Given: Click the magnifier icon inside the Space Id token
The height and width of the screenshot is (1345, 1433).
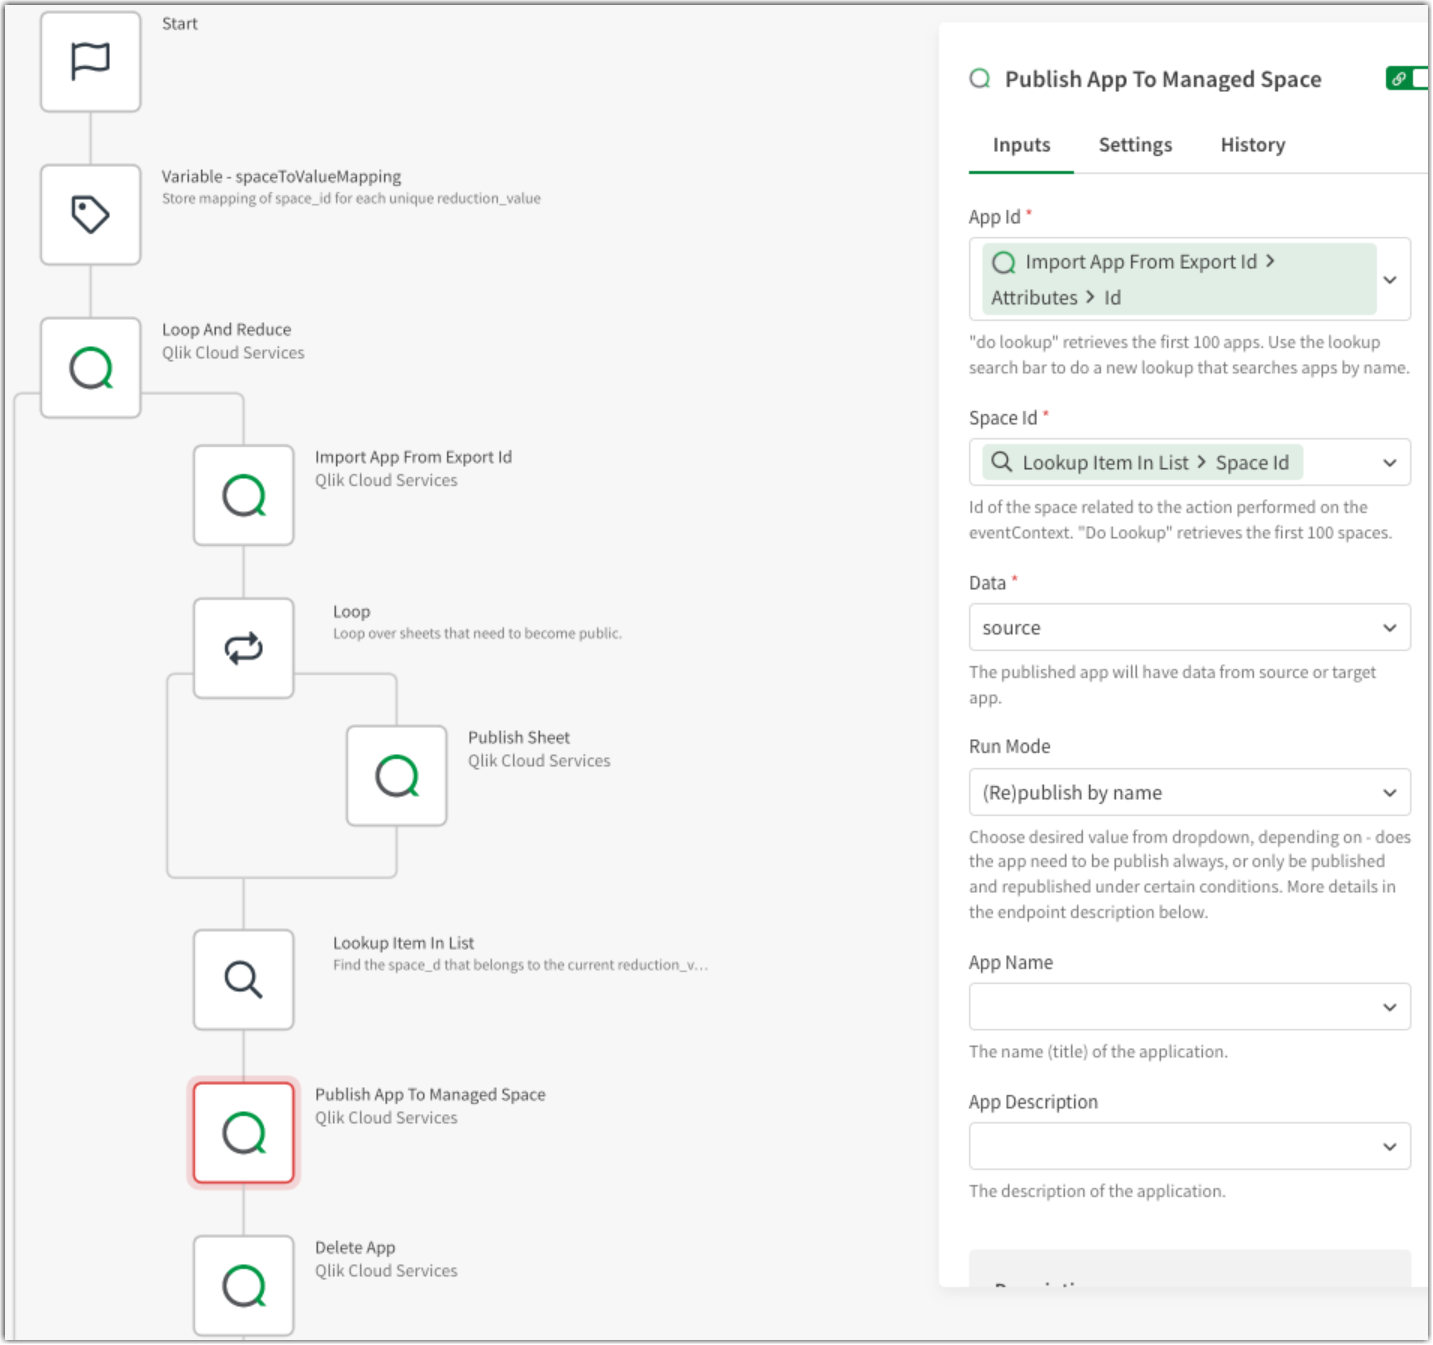Looking at the screenshot, I should pos(1001,462).
